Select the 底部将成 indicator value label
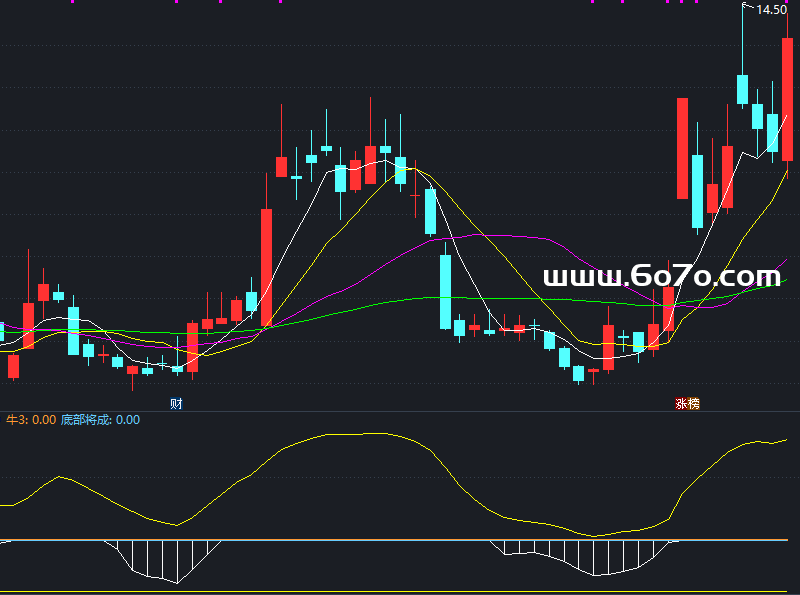This screenshot has height=595, width=800. pyautogui.click(x=100, y=420)
